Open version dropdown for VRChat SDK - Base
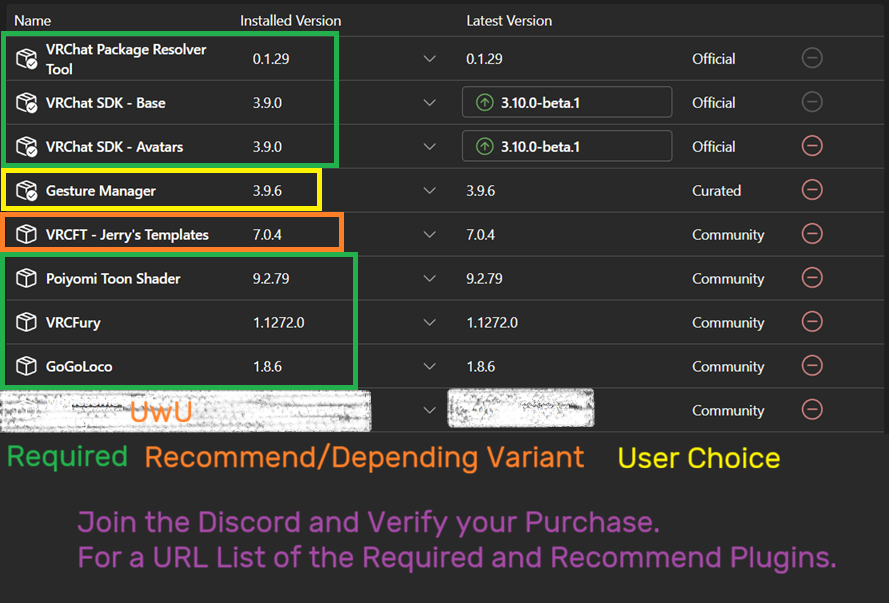Viewport: 889px width, 603px height. 430,103
